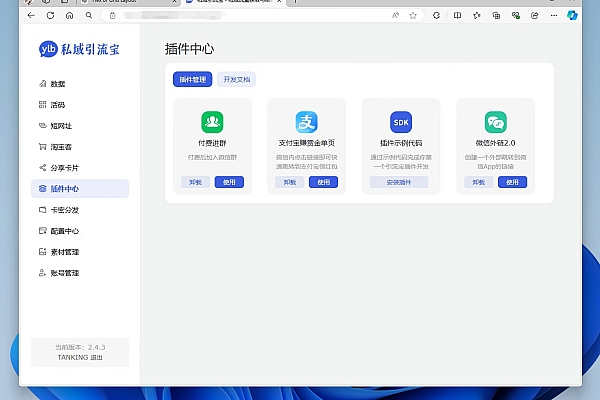
Task: Close the first inactive browser tab
Action: point(174,2)
